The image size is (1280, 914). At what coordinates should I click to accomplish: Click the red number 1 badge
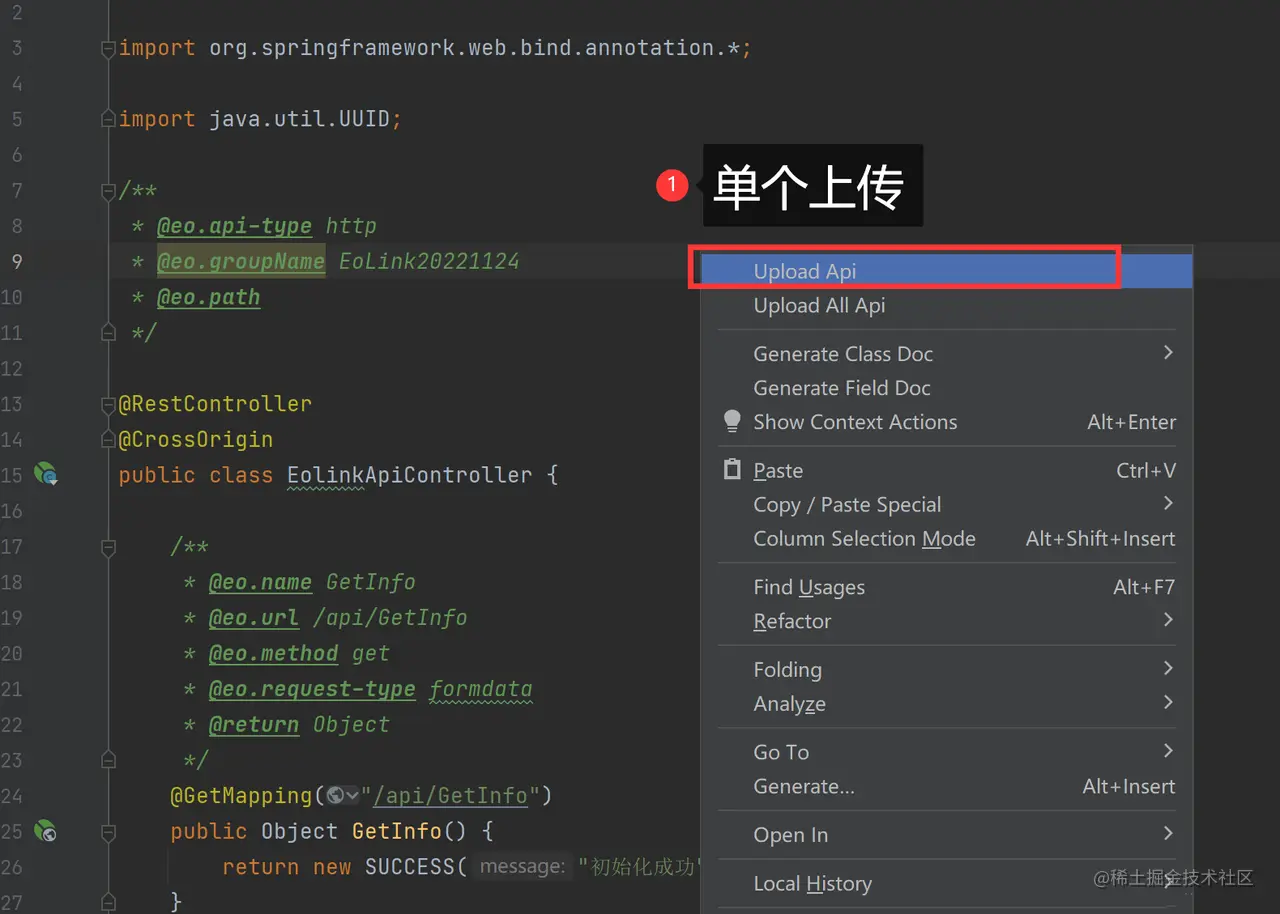pyautogui.click(x=672, y=185)
